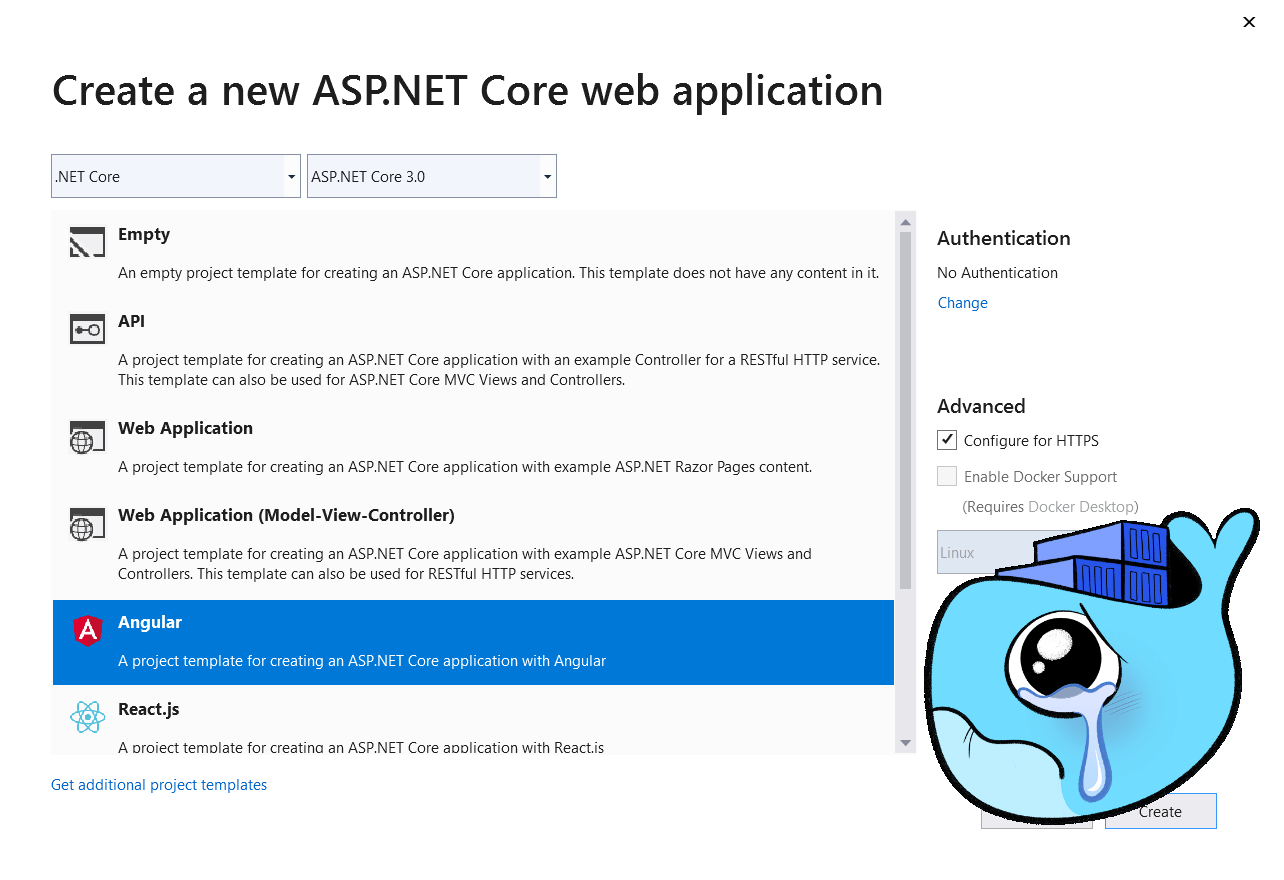Open Get additional project templates link
Screen dimensions: 1284x880
[x=159, y=785]
